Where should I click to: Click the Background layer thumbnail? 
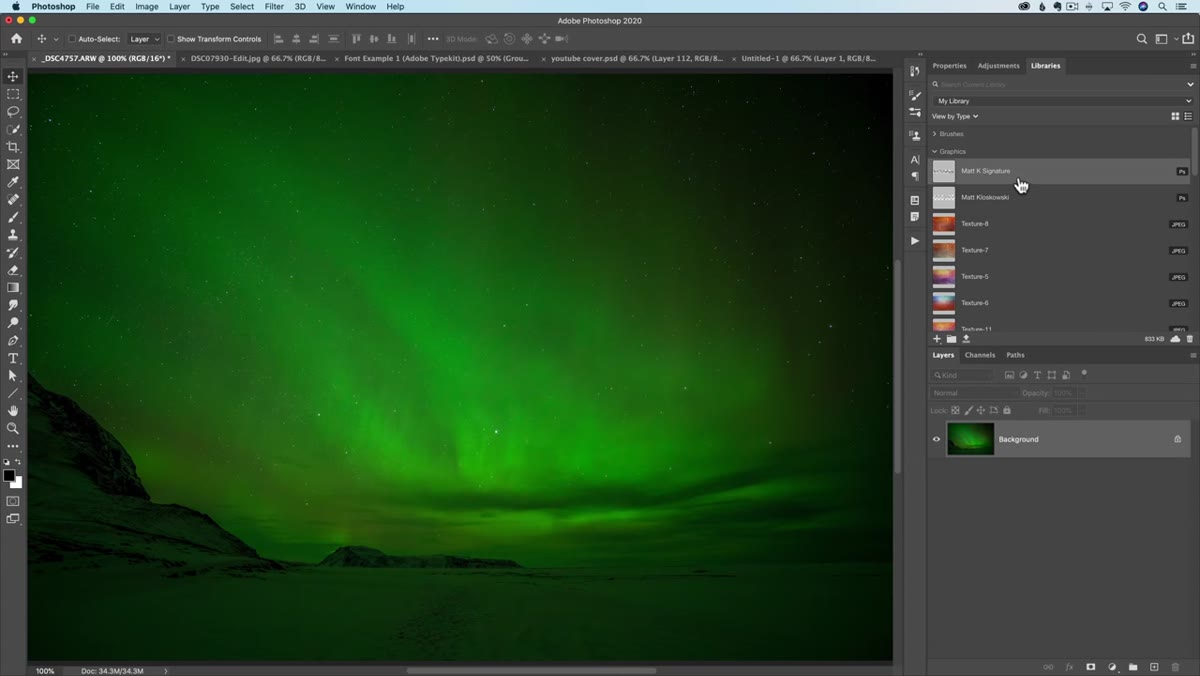[970, 439]
